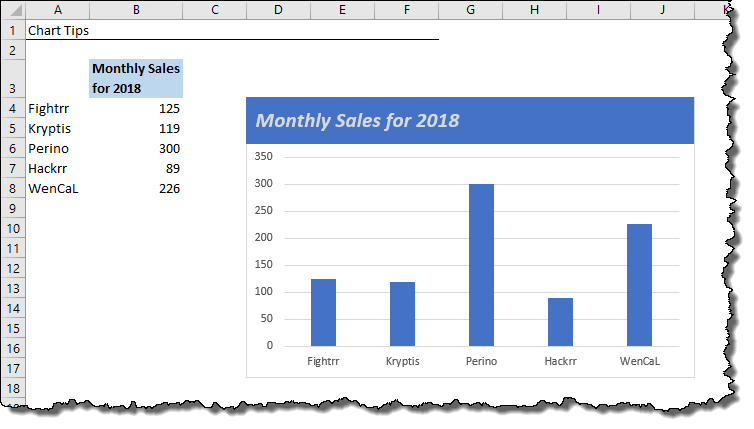This screenshot has height=429, width=754.
Task: Click the cell with value 89
Action: click(x=136, y=168)
